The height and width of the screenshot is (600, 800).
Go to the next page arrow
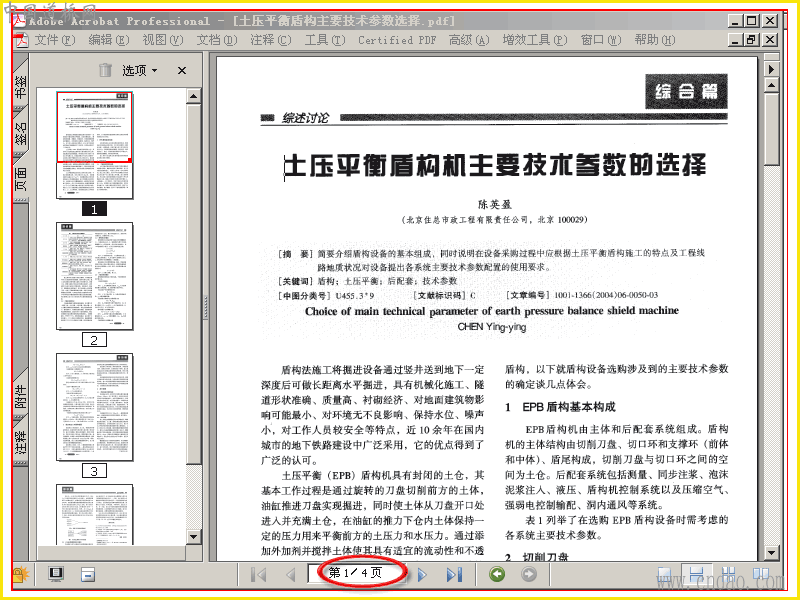tap(421, 575)
